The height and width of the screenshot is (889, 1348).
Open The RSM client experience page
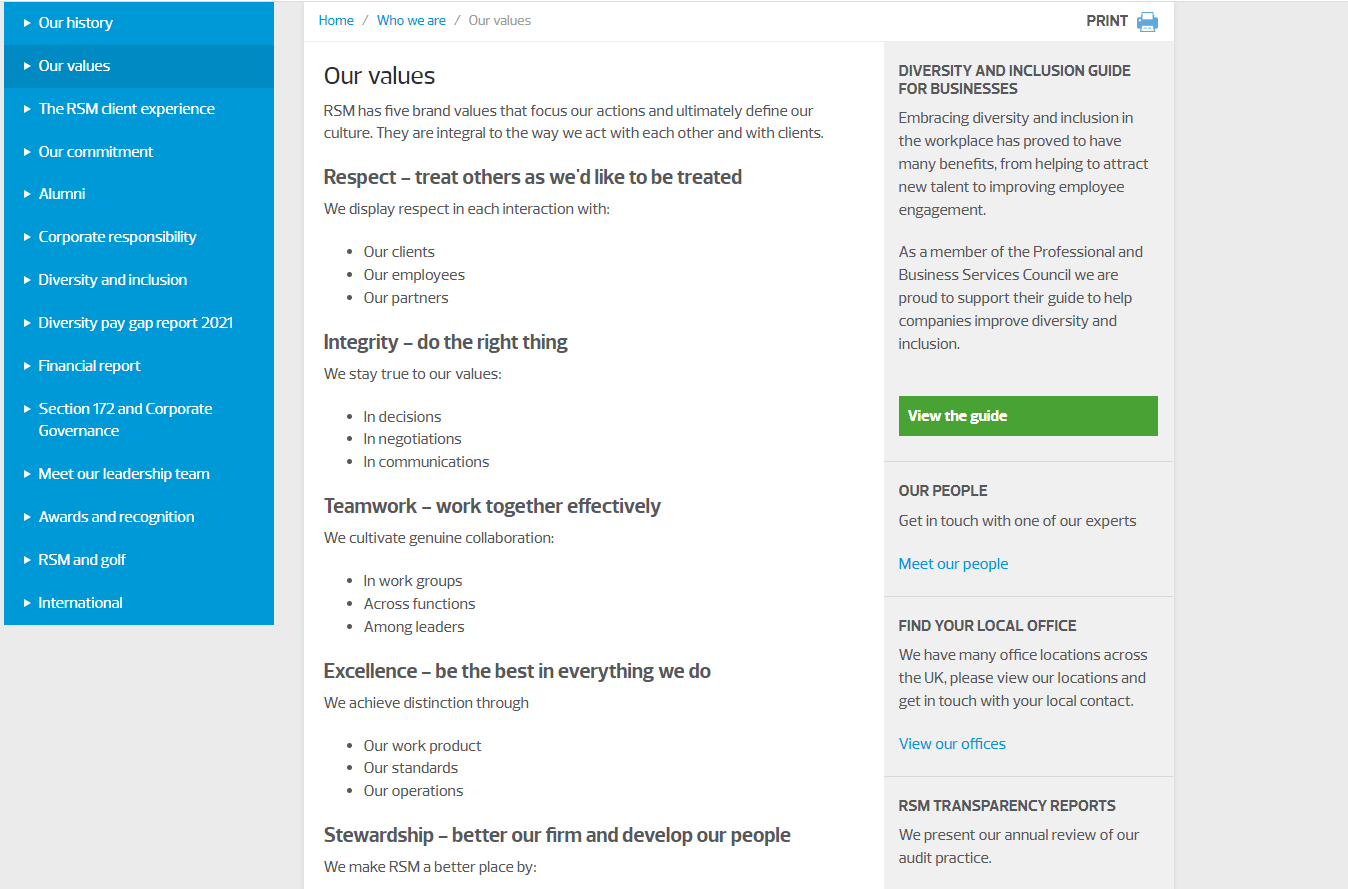pos(126,109)
